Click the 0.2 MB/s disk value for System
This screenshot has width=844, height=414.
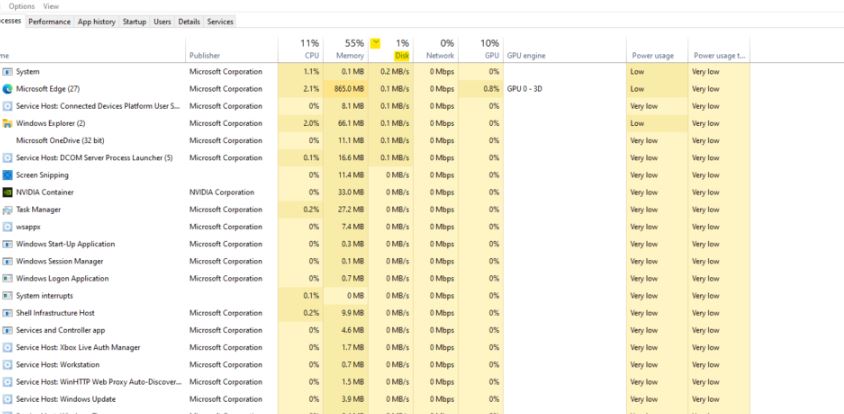395,72
